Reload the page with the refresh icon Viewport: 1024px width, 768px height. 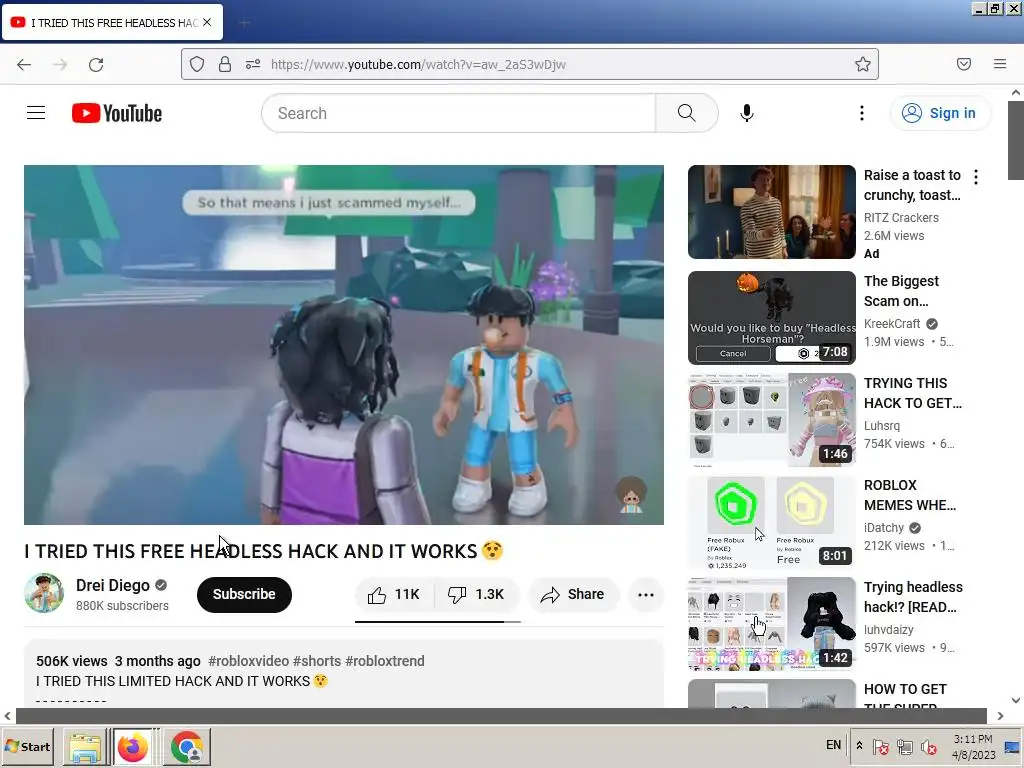96,64
